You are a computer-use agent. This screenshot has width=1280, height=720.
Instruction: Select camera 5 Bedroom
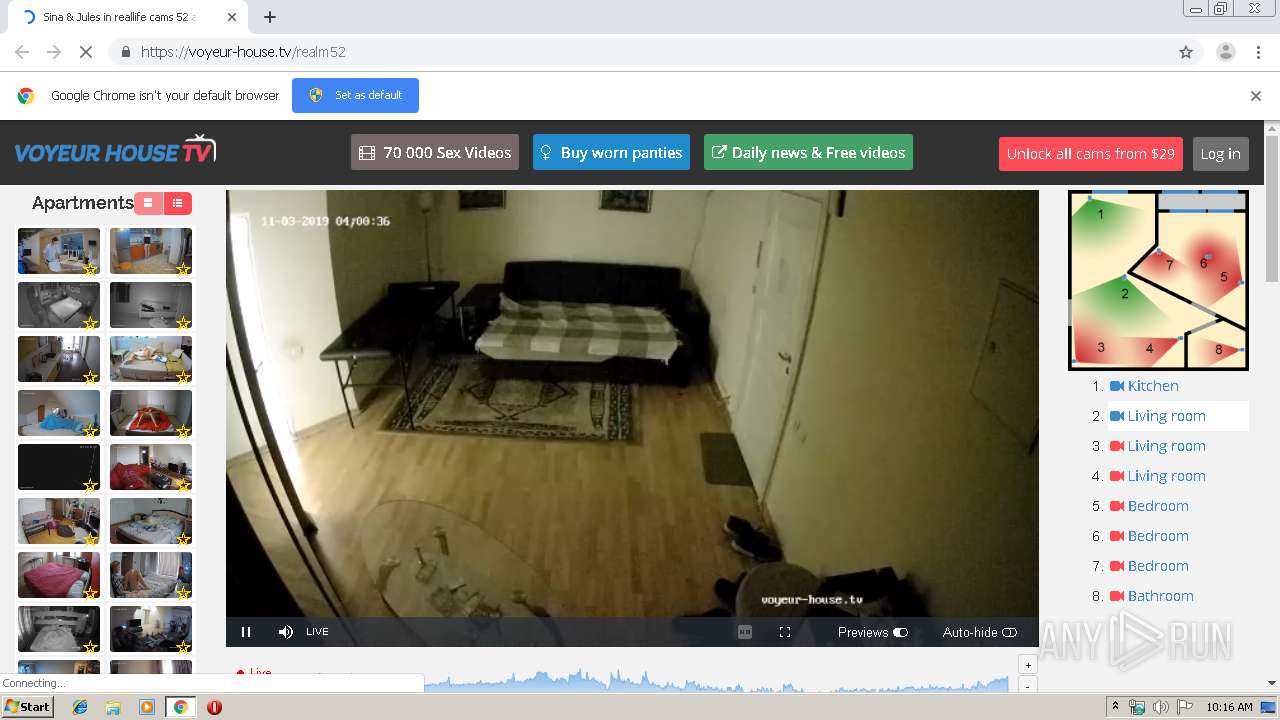pos(1158,506)
